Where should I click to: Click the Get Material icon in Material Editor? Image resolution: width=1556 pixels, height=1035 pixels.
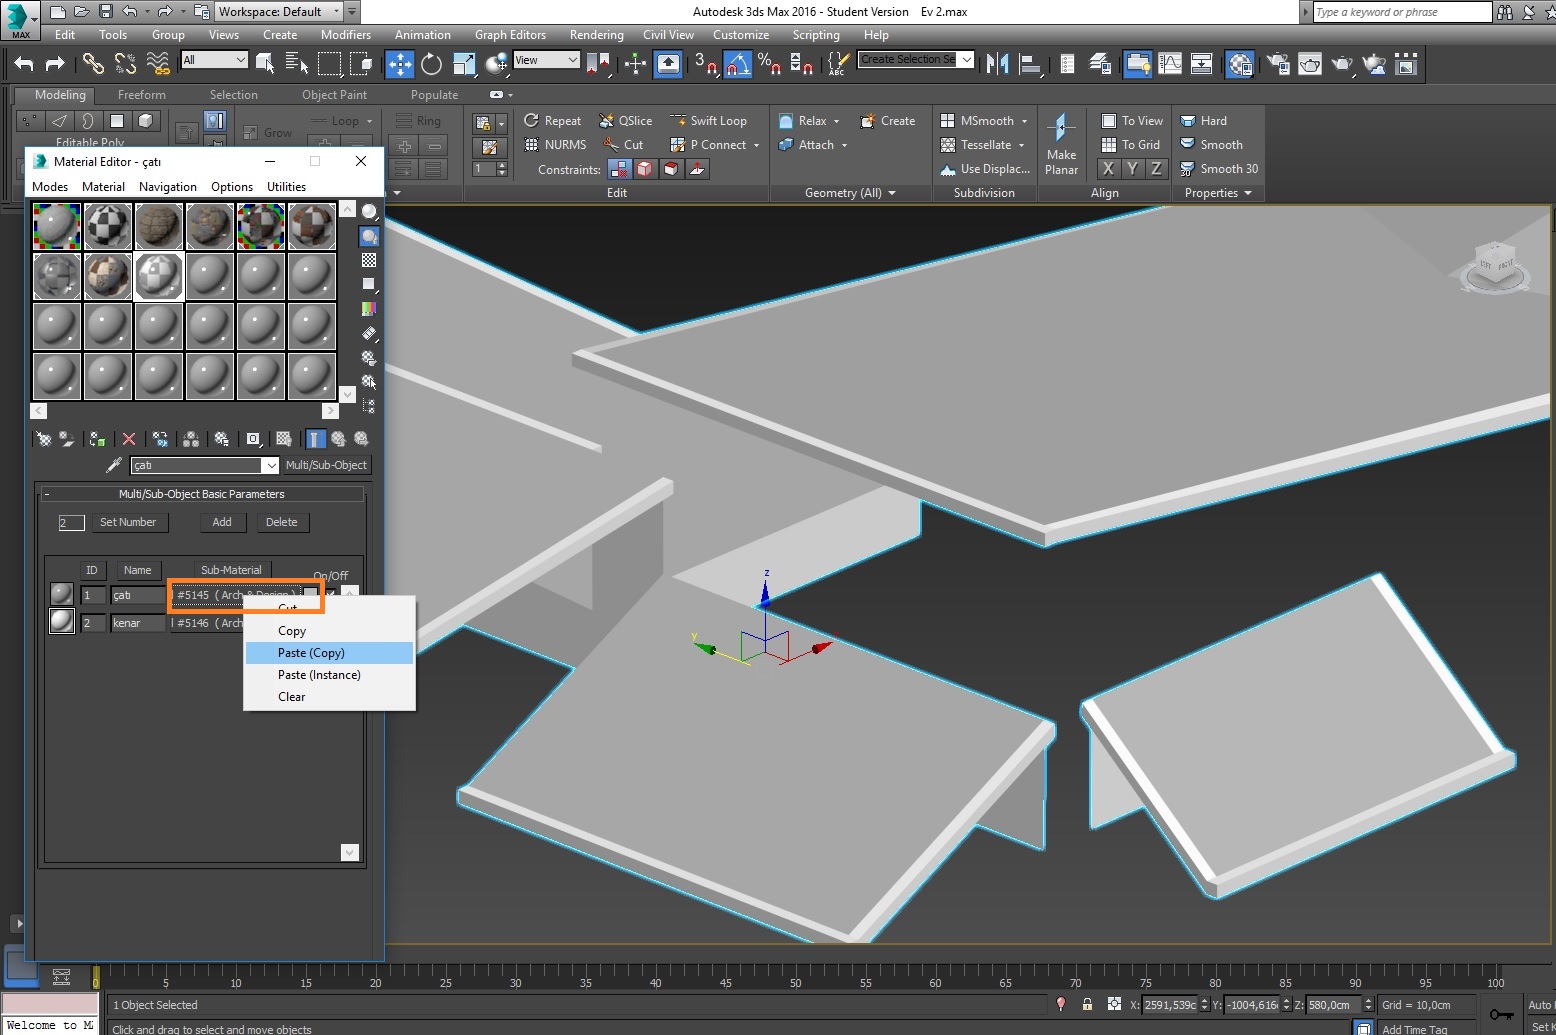[x=43, y=439]
